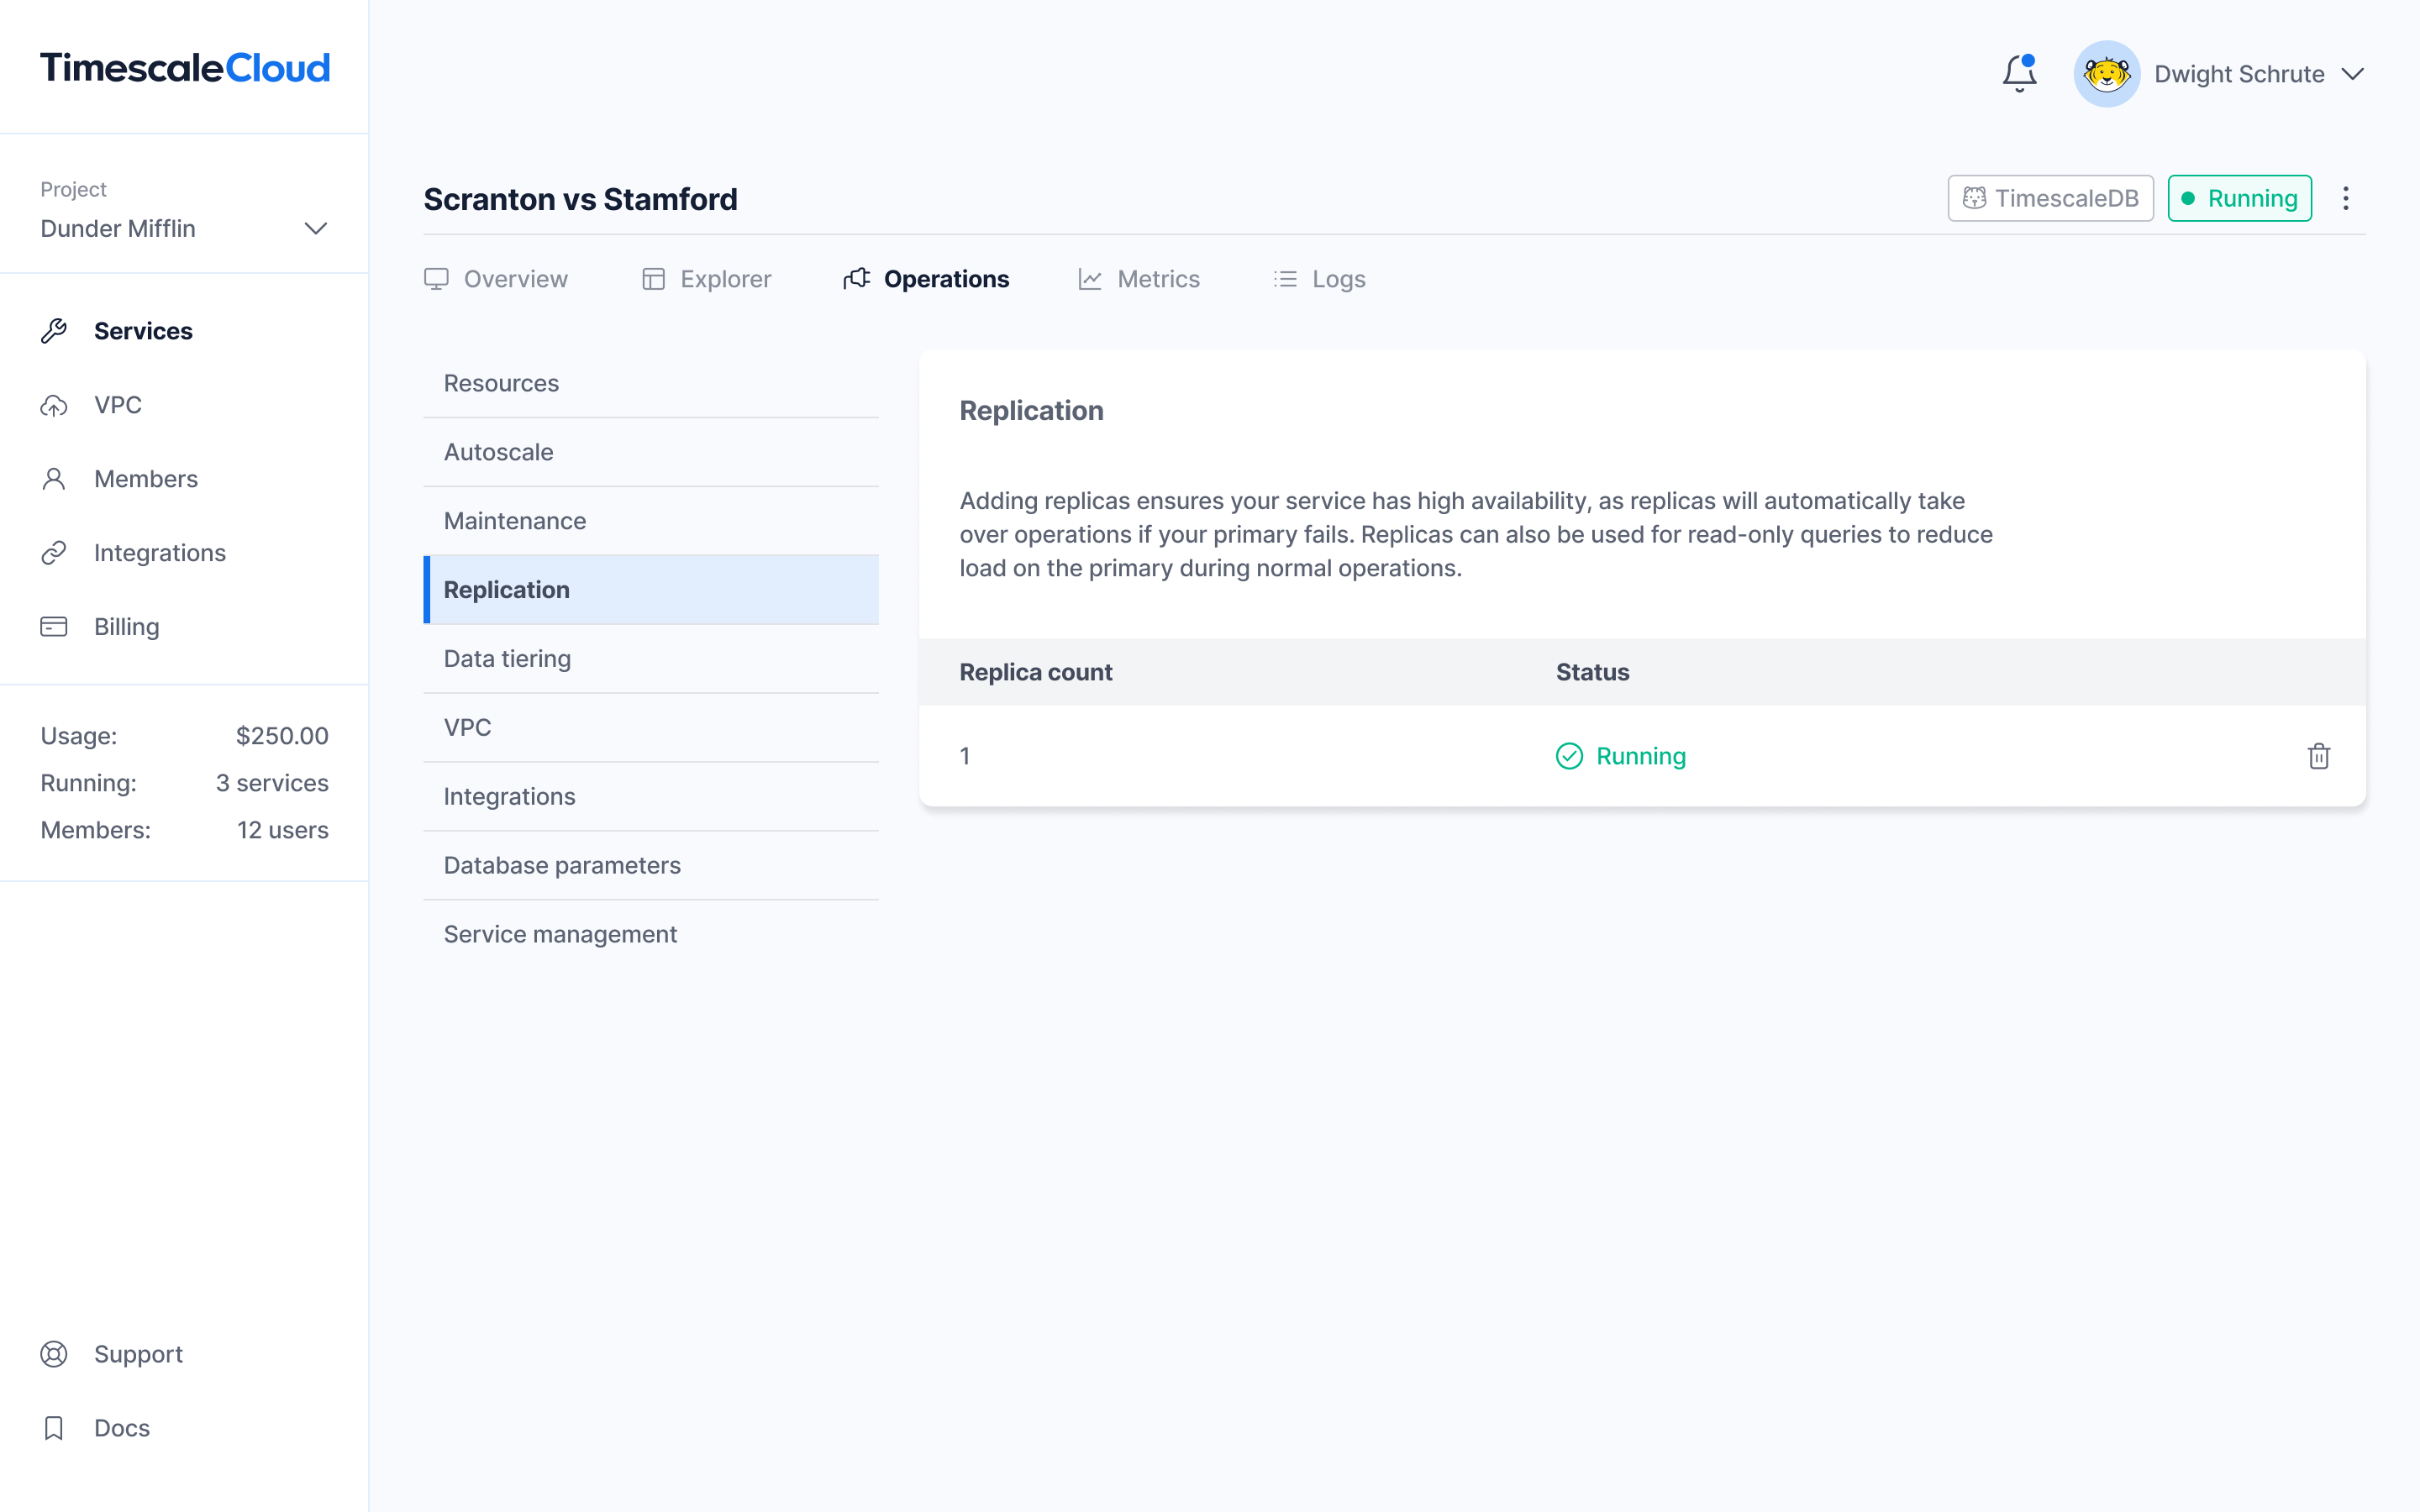
Task: Open Data tiering settings
Action: click(x=507, y=659)
